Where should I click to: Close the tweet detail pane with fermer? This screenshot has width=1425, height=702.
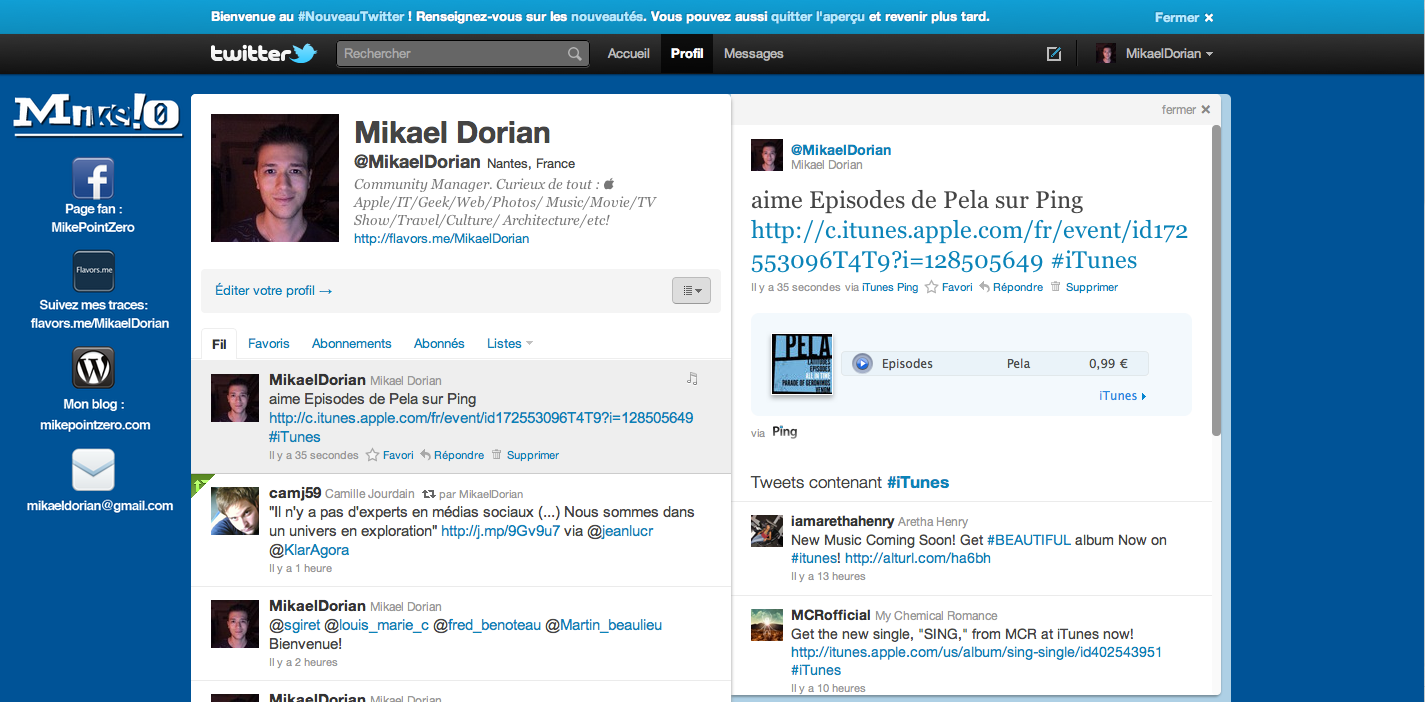(x=1186, y=110)
